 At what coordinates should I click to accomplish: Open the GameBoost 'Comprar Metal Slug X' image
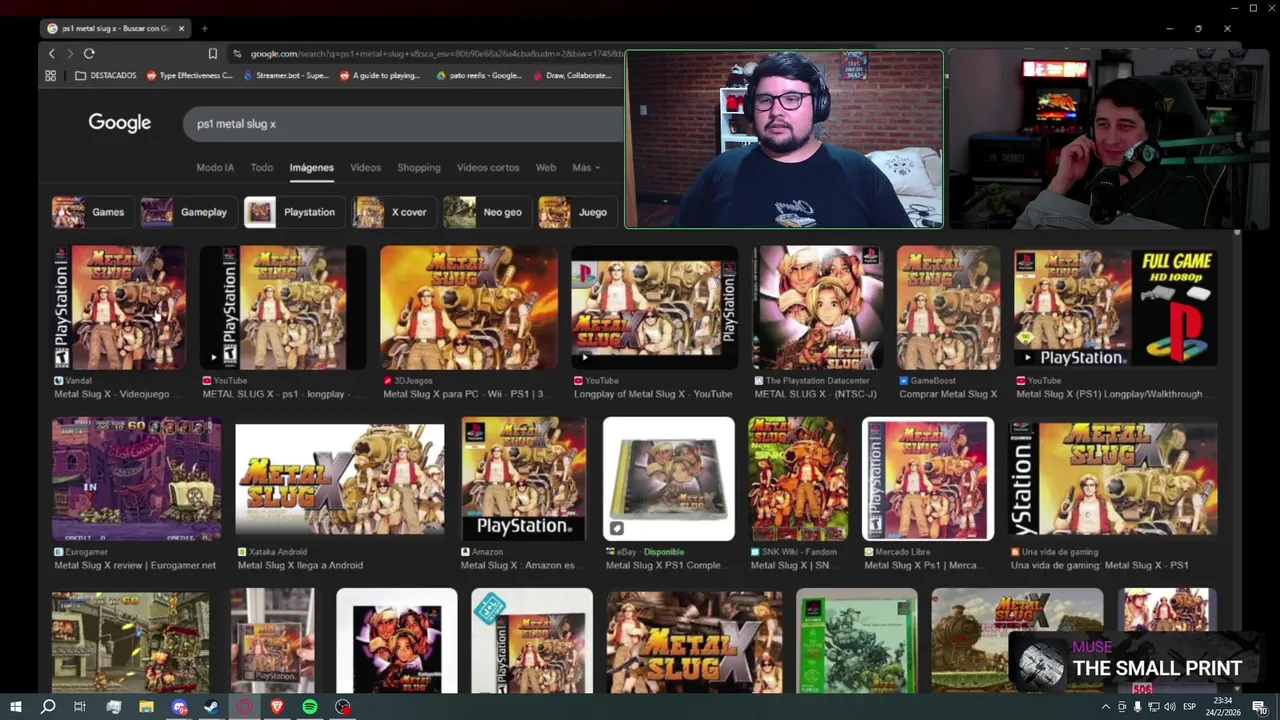(x=948, y=308)
